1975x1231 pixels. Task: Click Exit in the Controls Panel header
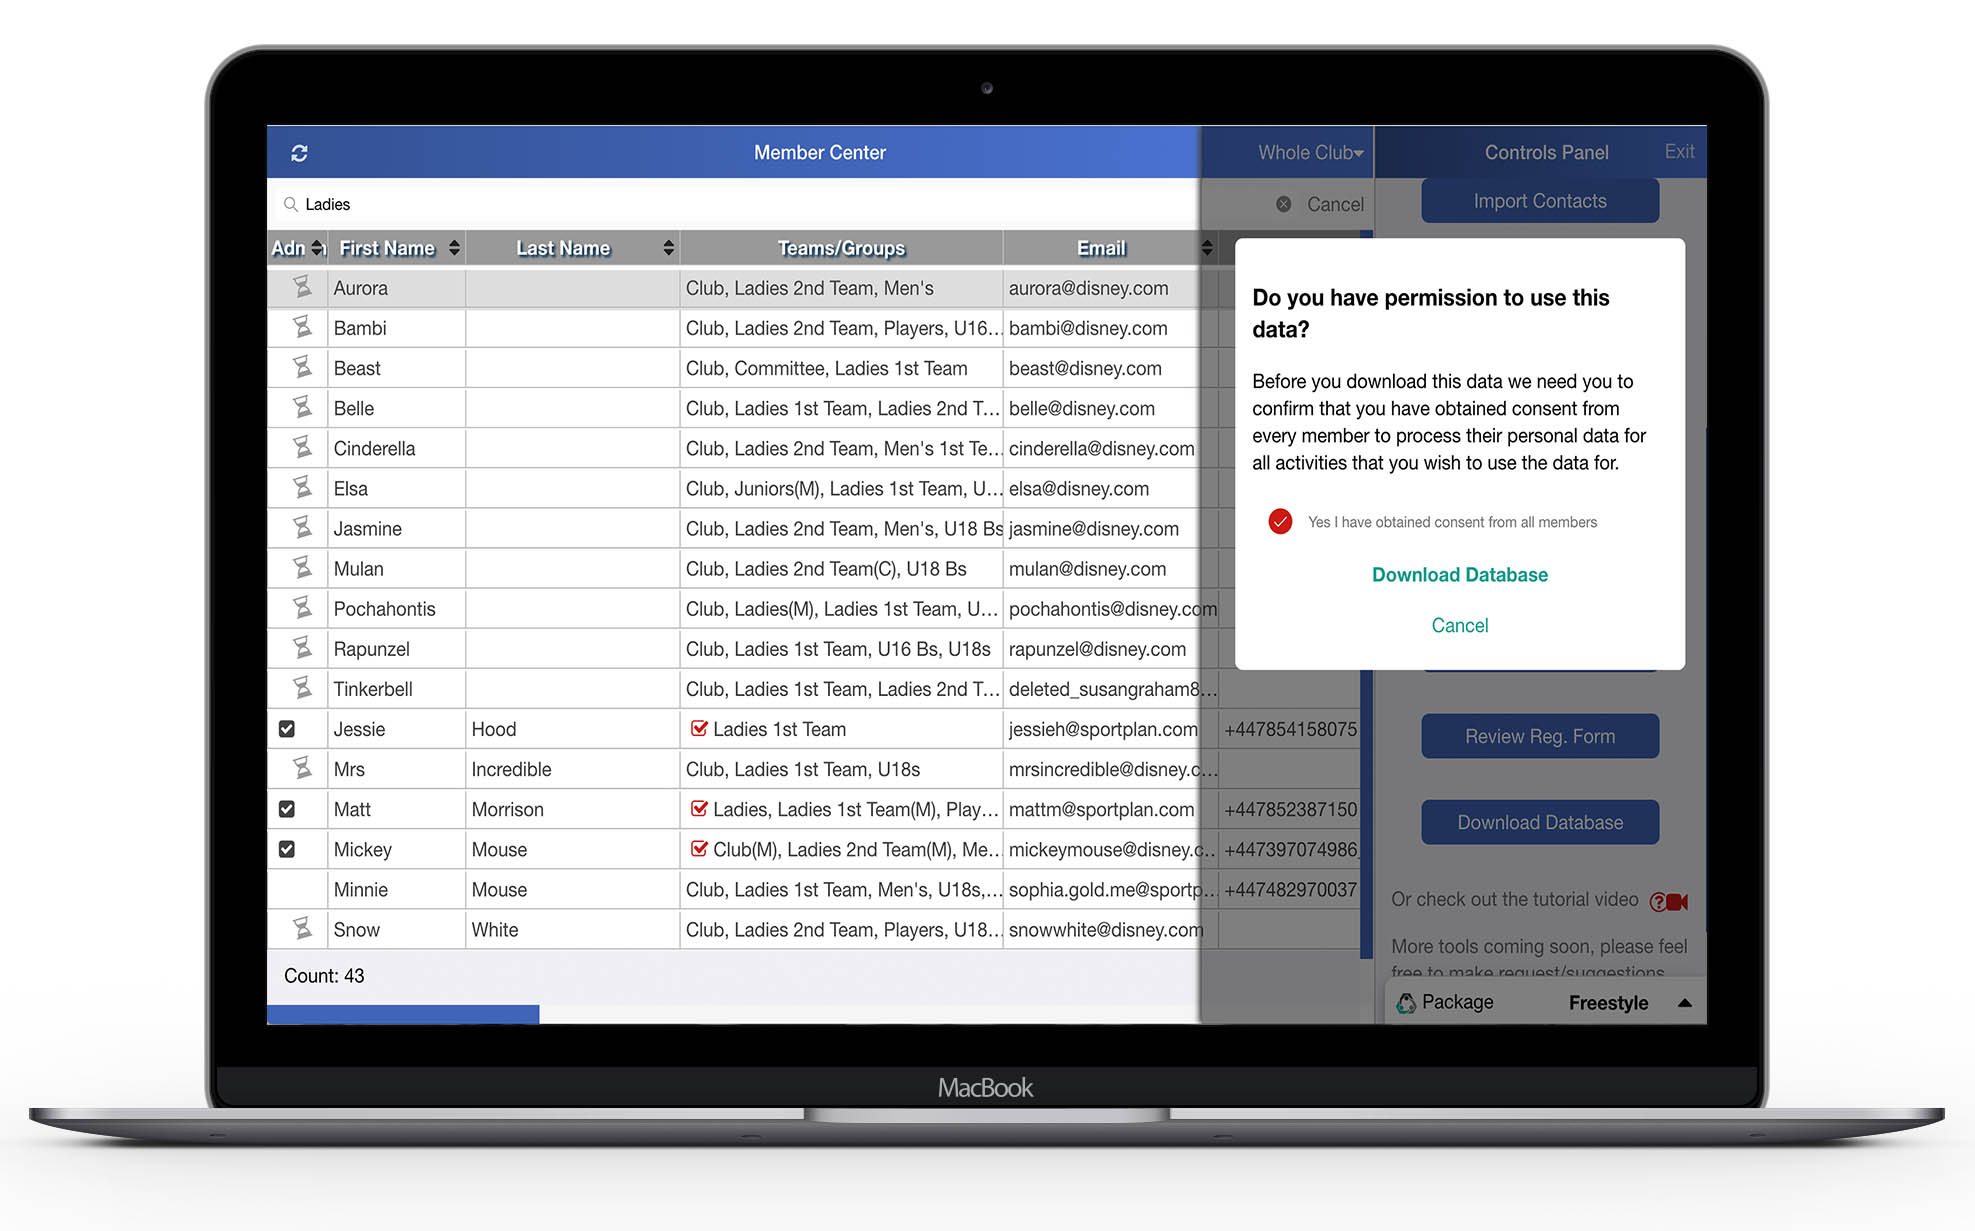click(x=1679, y=152)
